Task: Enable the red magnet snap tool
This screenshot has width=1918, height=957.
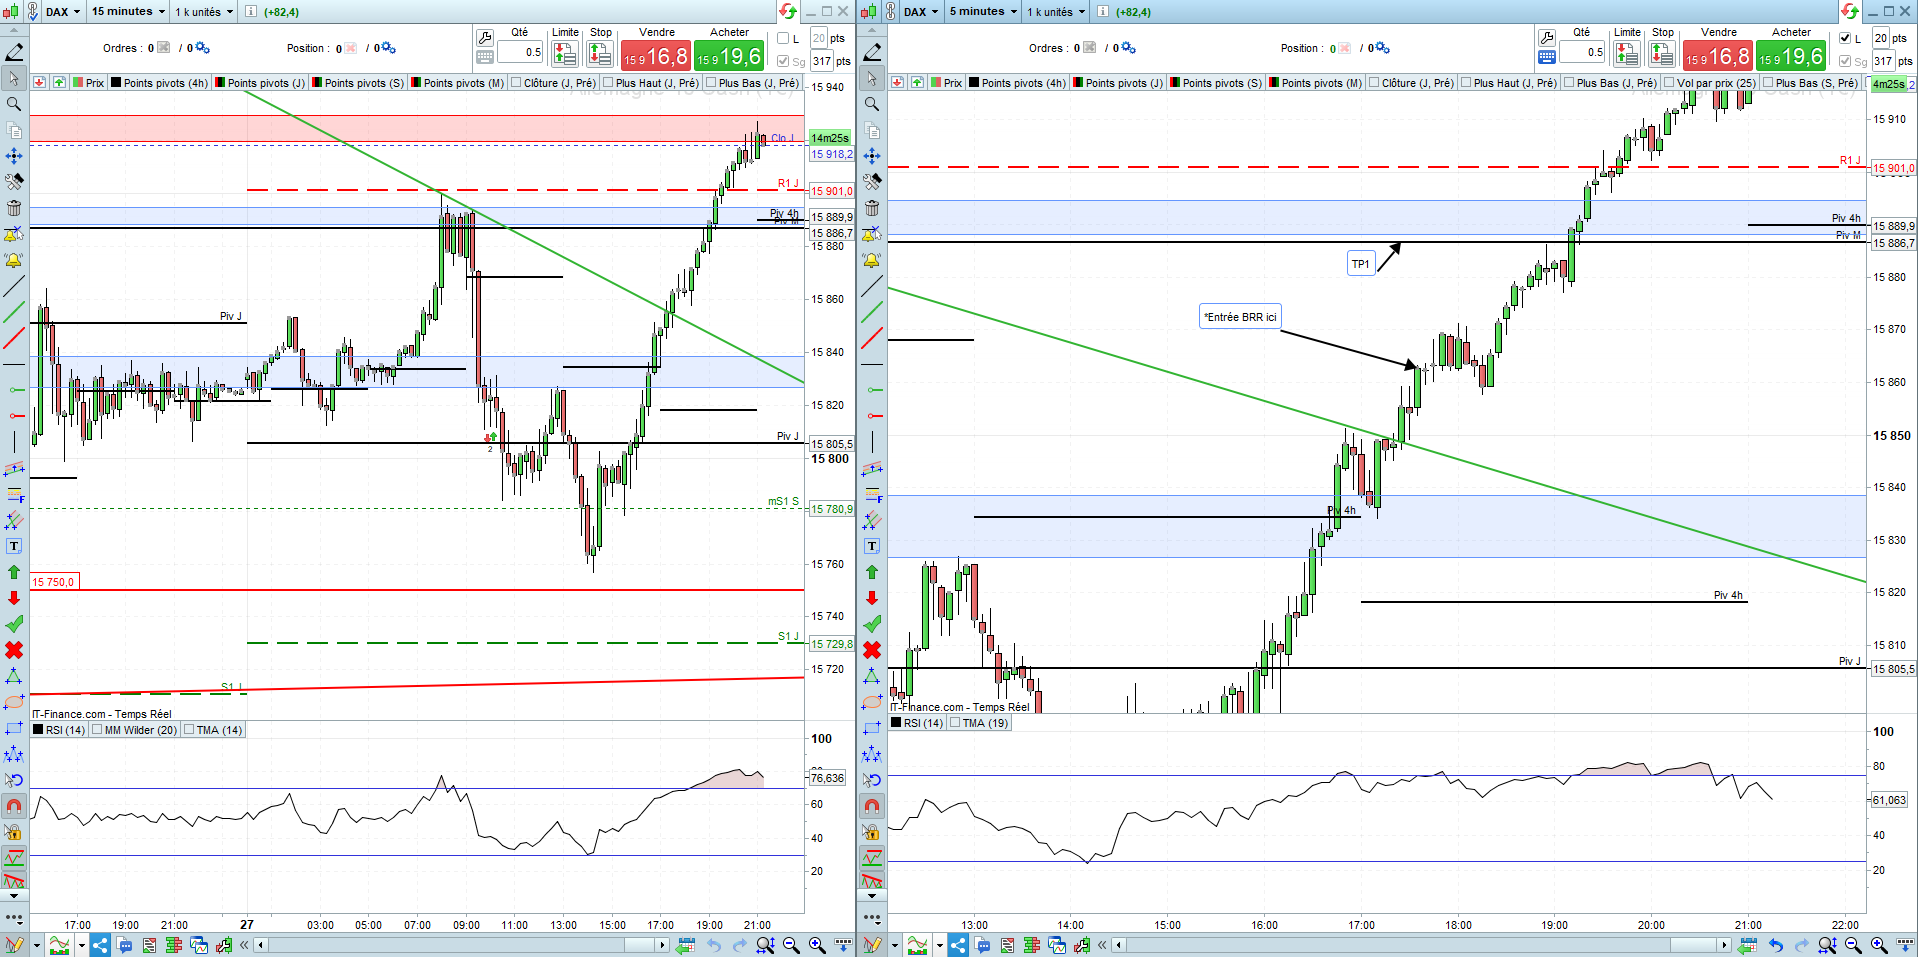Action: pyautogui.click(x=14, y=806)
